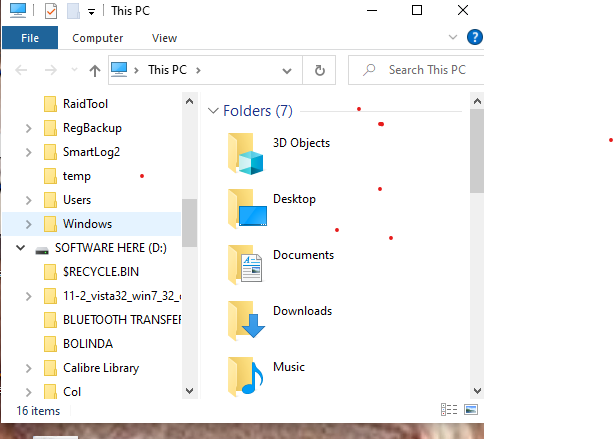Viewport: 614px width, 439px height.
Task: Click the This PC breadcrumb
Action: [167, 70]
